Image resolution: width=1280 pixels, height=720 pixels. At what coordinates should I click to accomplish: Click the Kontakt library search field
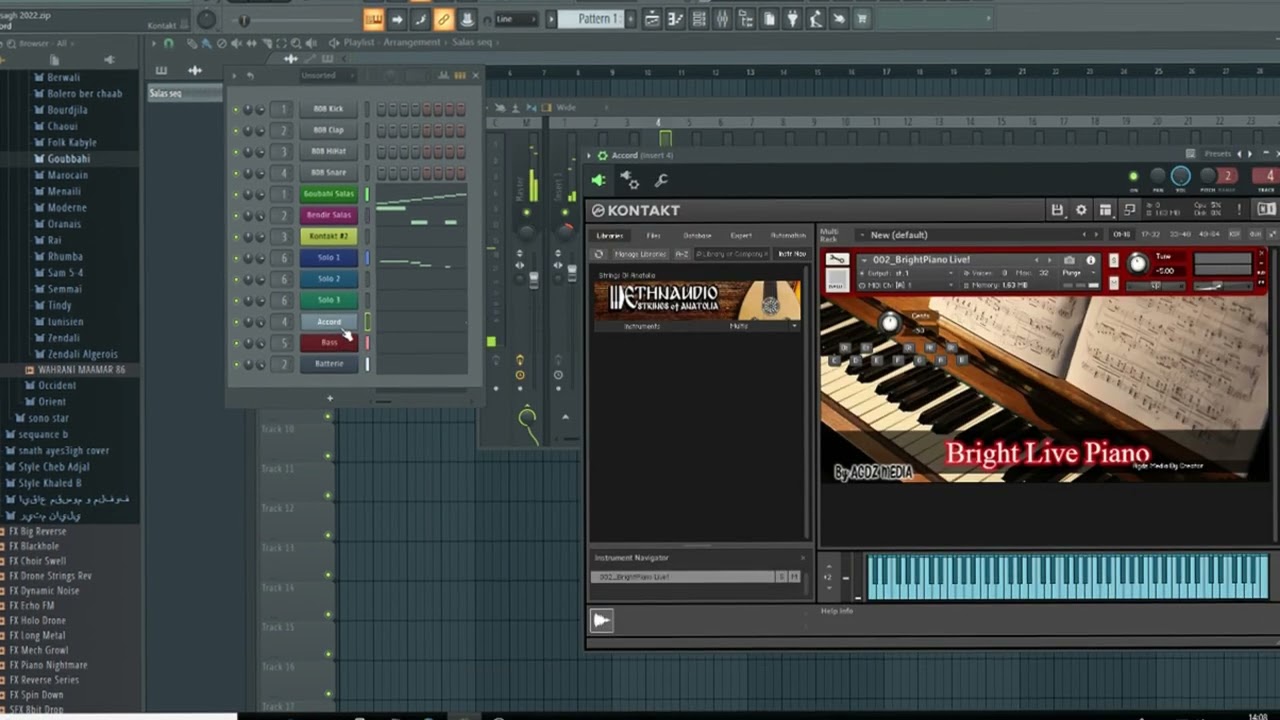(733, 254)
